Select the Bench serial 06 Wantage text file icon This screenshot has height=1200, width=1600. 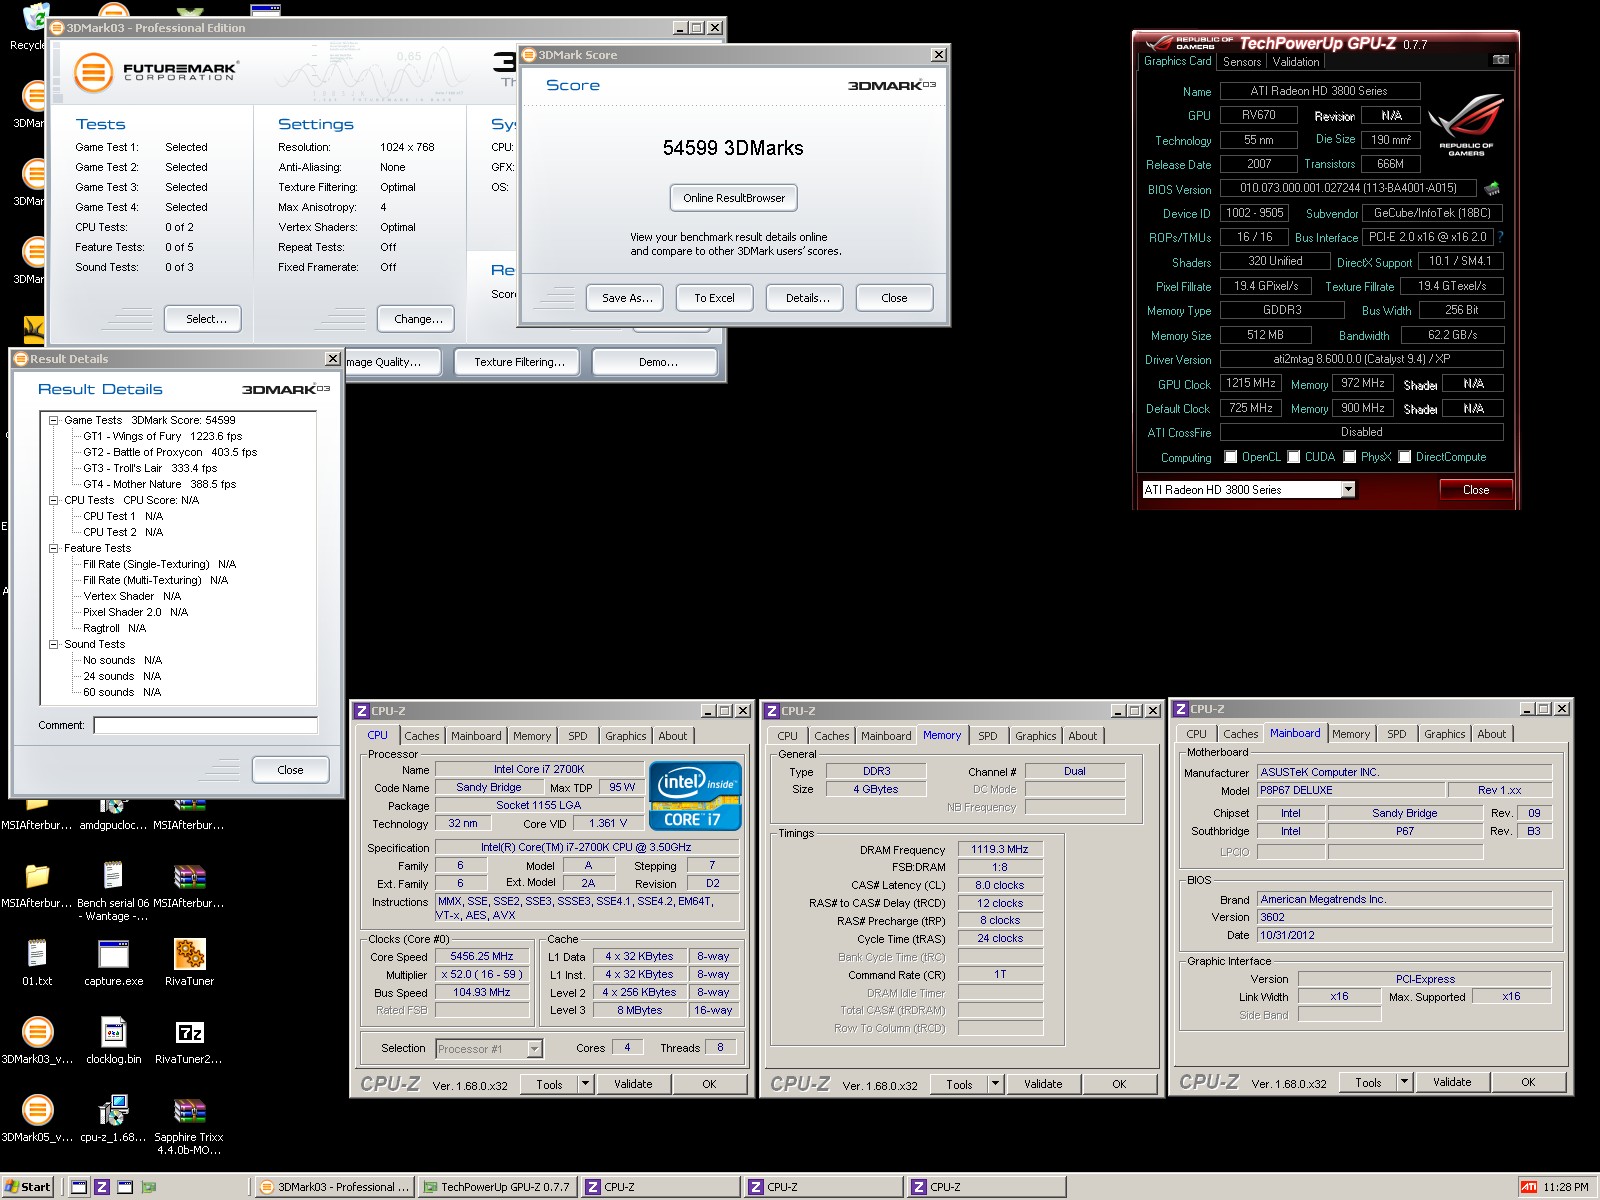pos(114,877)
